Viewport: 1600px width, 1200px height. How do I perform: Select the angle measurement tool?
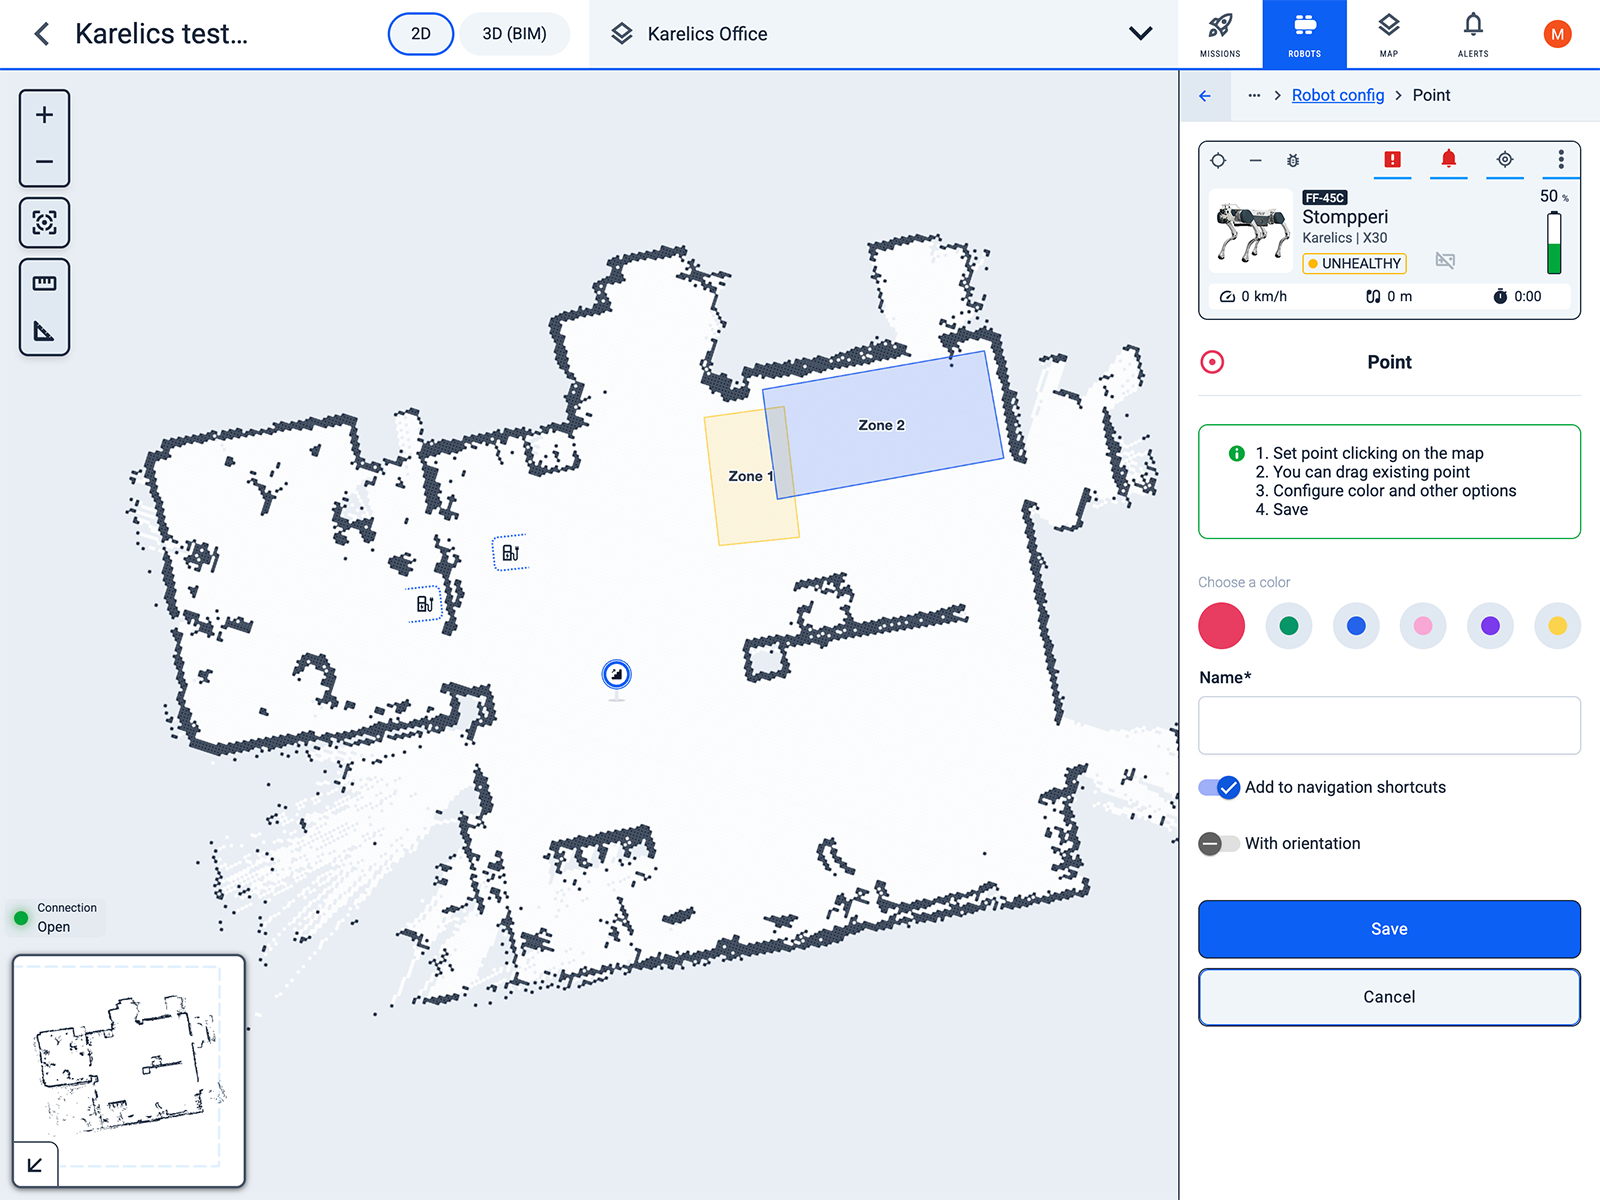pos(44,331)
